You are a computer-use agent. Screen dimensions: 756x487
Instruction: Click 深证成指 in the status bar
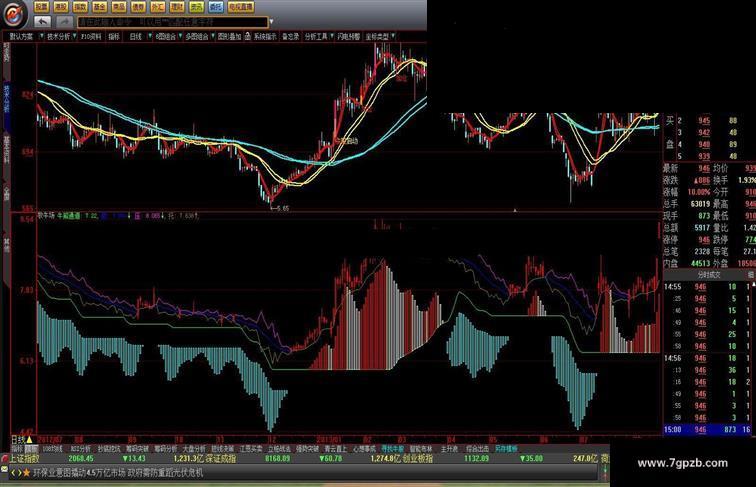pyautogui.click(x=221, y=459)
